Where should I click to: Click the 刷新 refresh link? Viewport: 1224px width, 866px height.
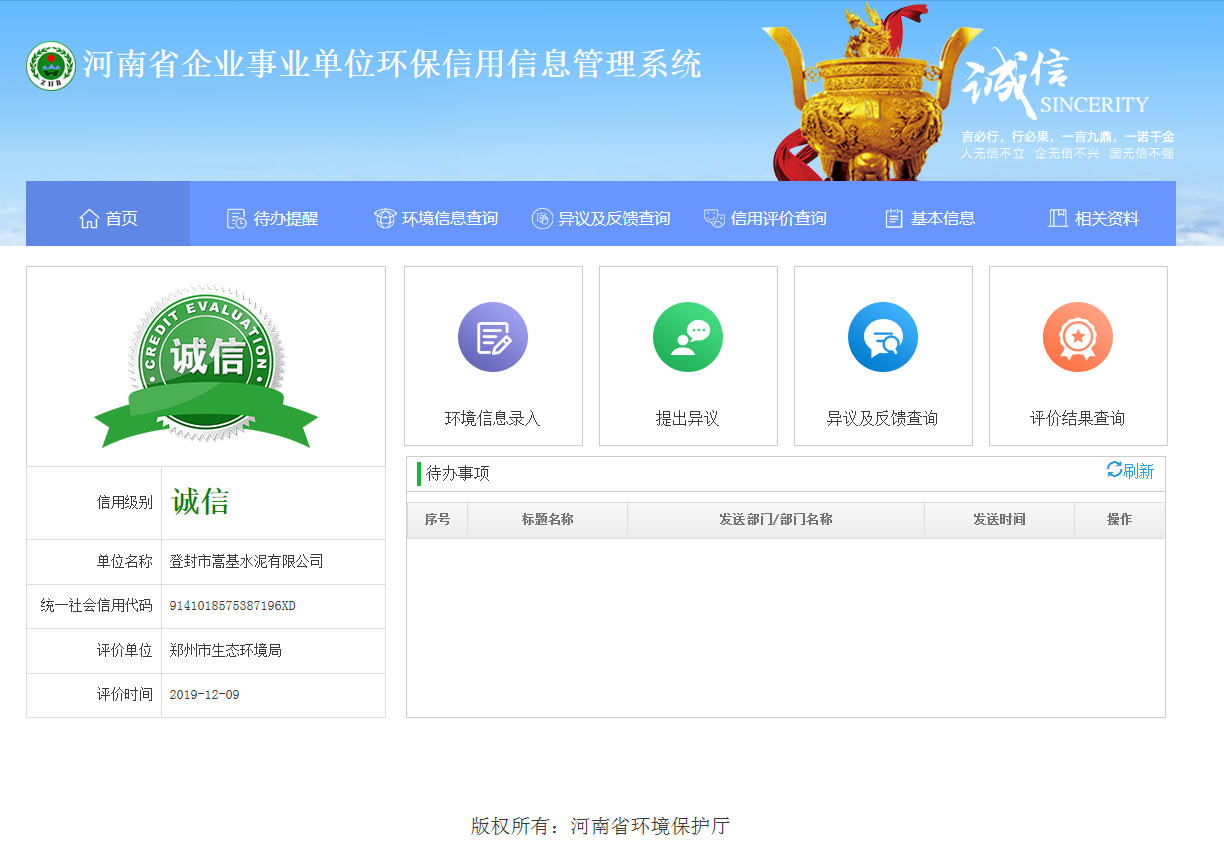click(1139, 472)
